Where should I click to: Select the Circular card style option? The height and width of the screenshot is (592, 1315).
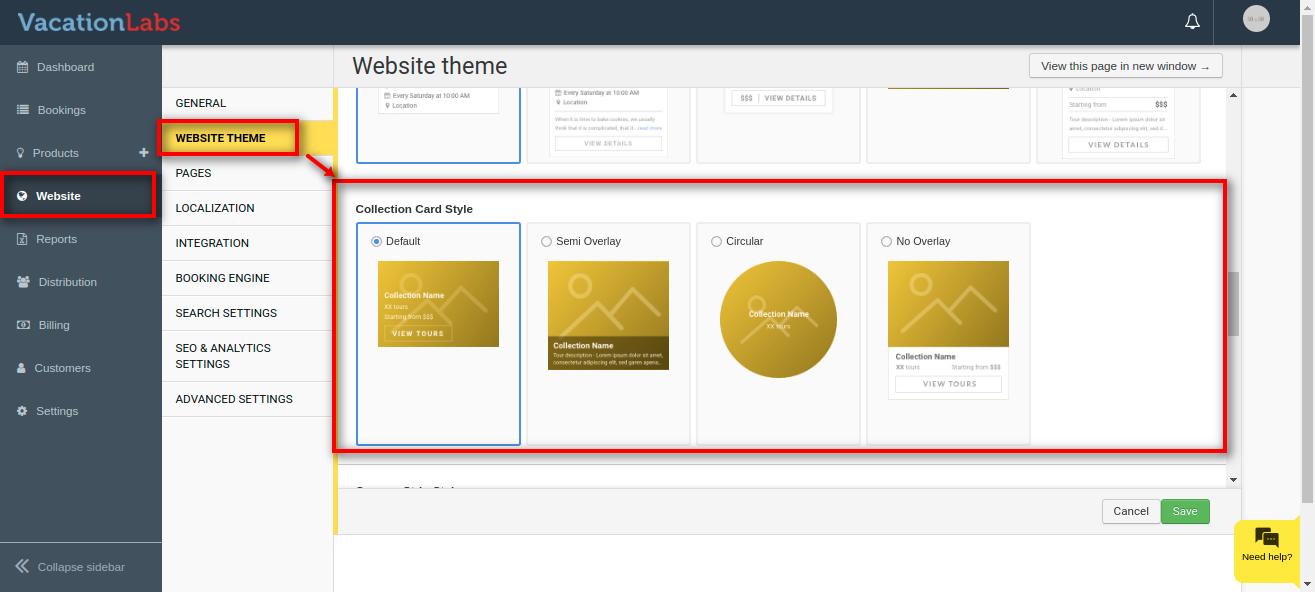point(716,241)
